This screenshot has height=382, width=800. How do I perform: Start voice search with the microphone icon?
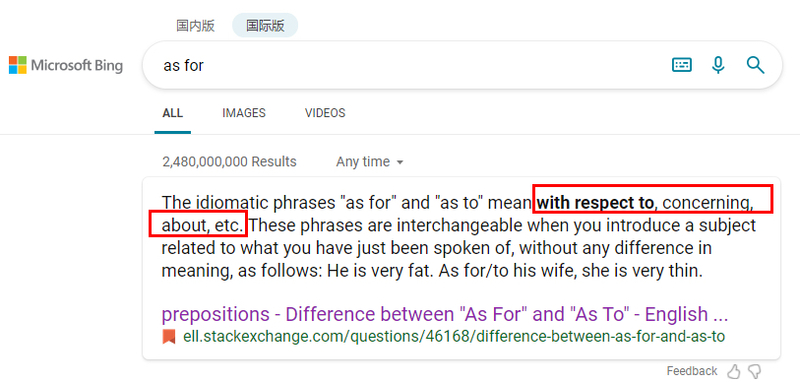718,65
